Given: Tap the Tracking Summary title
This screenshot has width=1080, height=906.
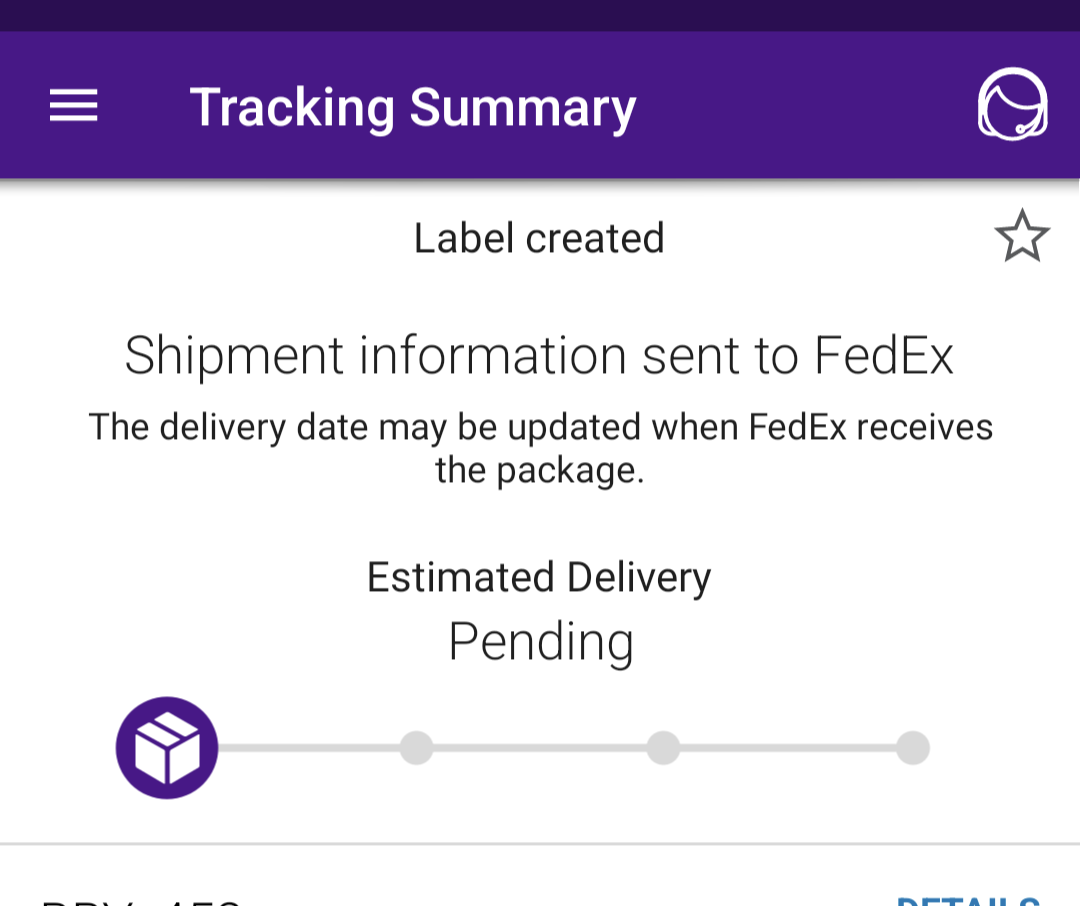Looking at the screenshot, I should [413, 107].
